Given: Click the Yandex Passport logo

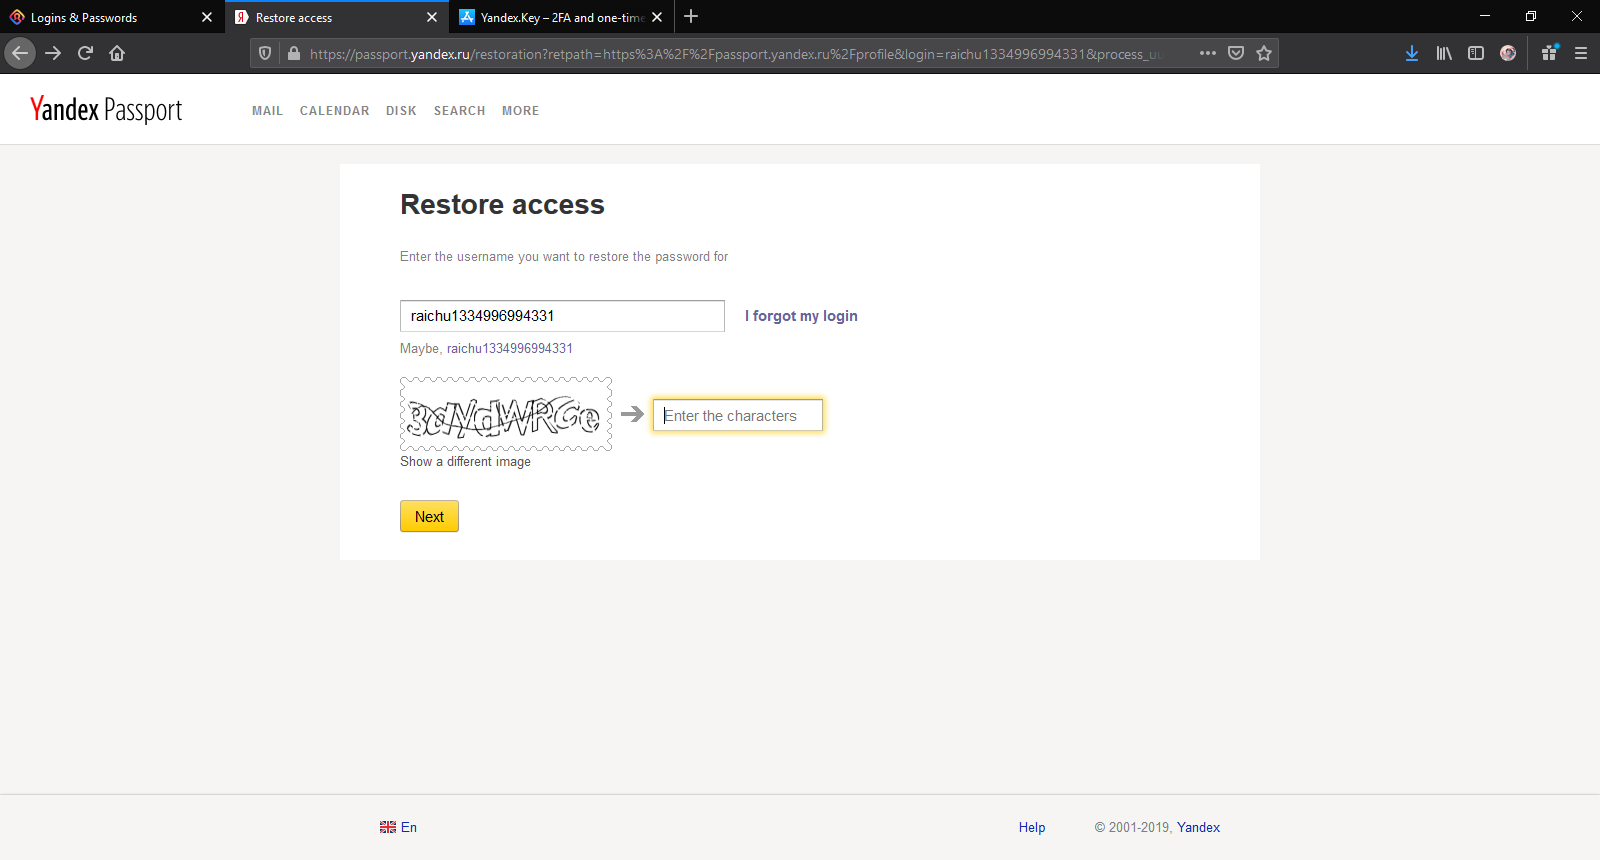Looking at the screenshot, I should pos(106,109).
